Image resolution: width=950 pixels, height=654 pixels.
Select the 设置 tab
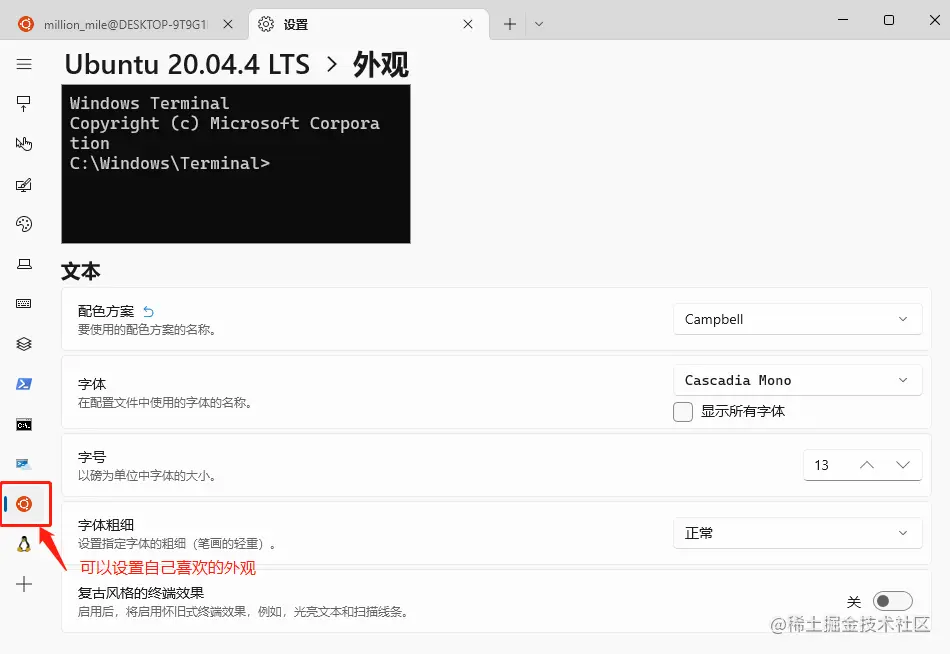290,22
